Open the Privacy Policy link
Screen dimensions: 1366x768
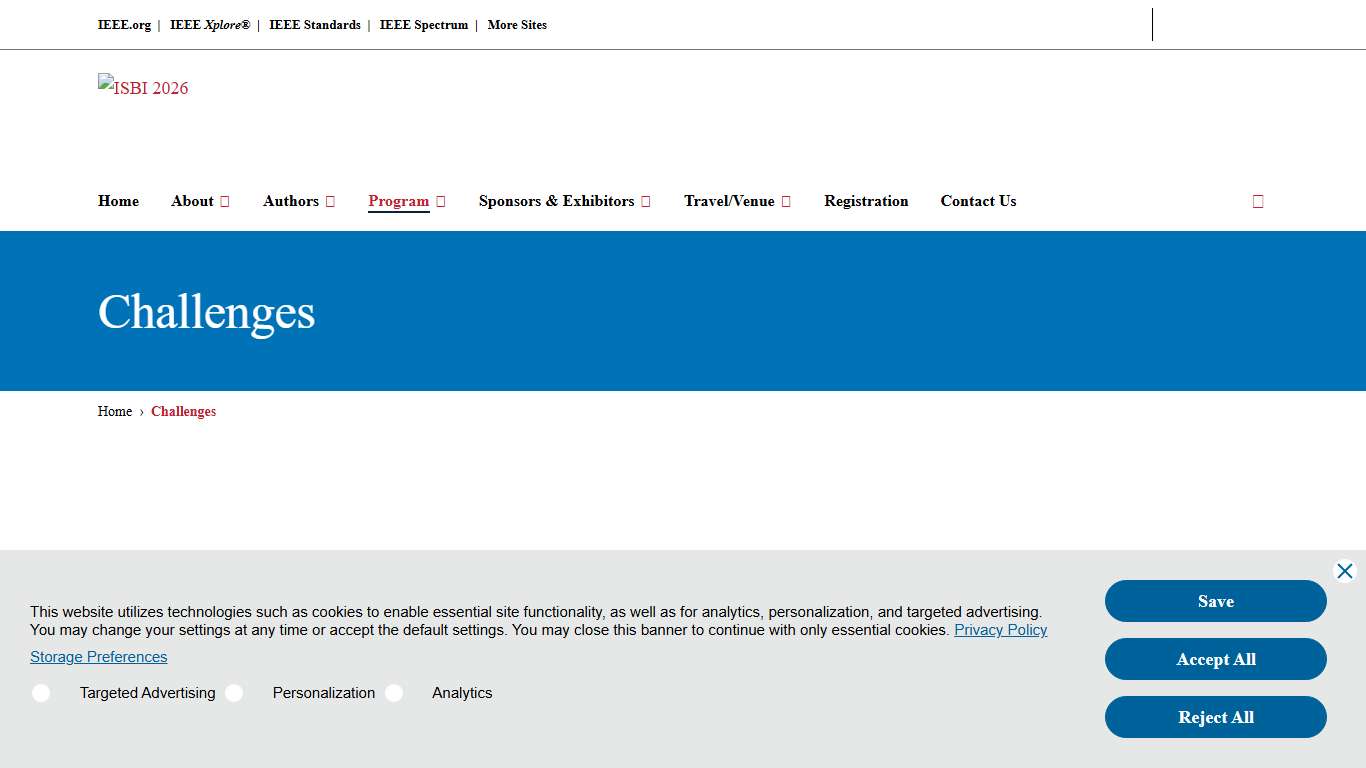click(1000, 630)
